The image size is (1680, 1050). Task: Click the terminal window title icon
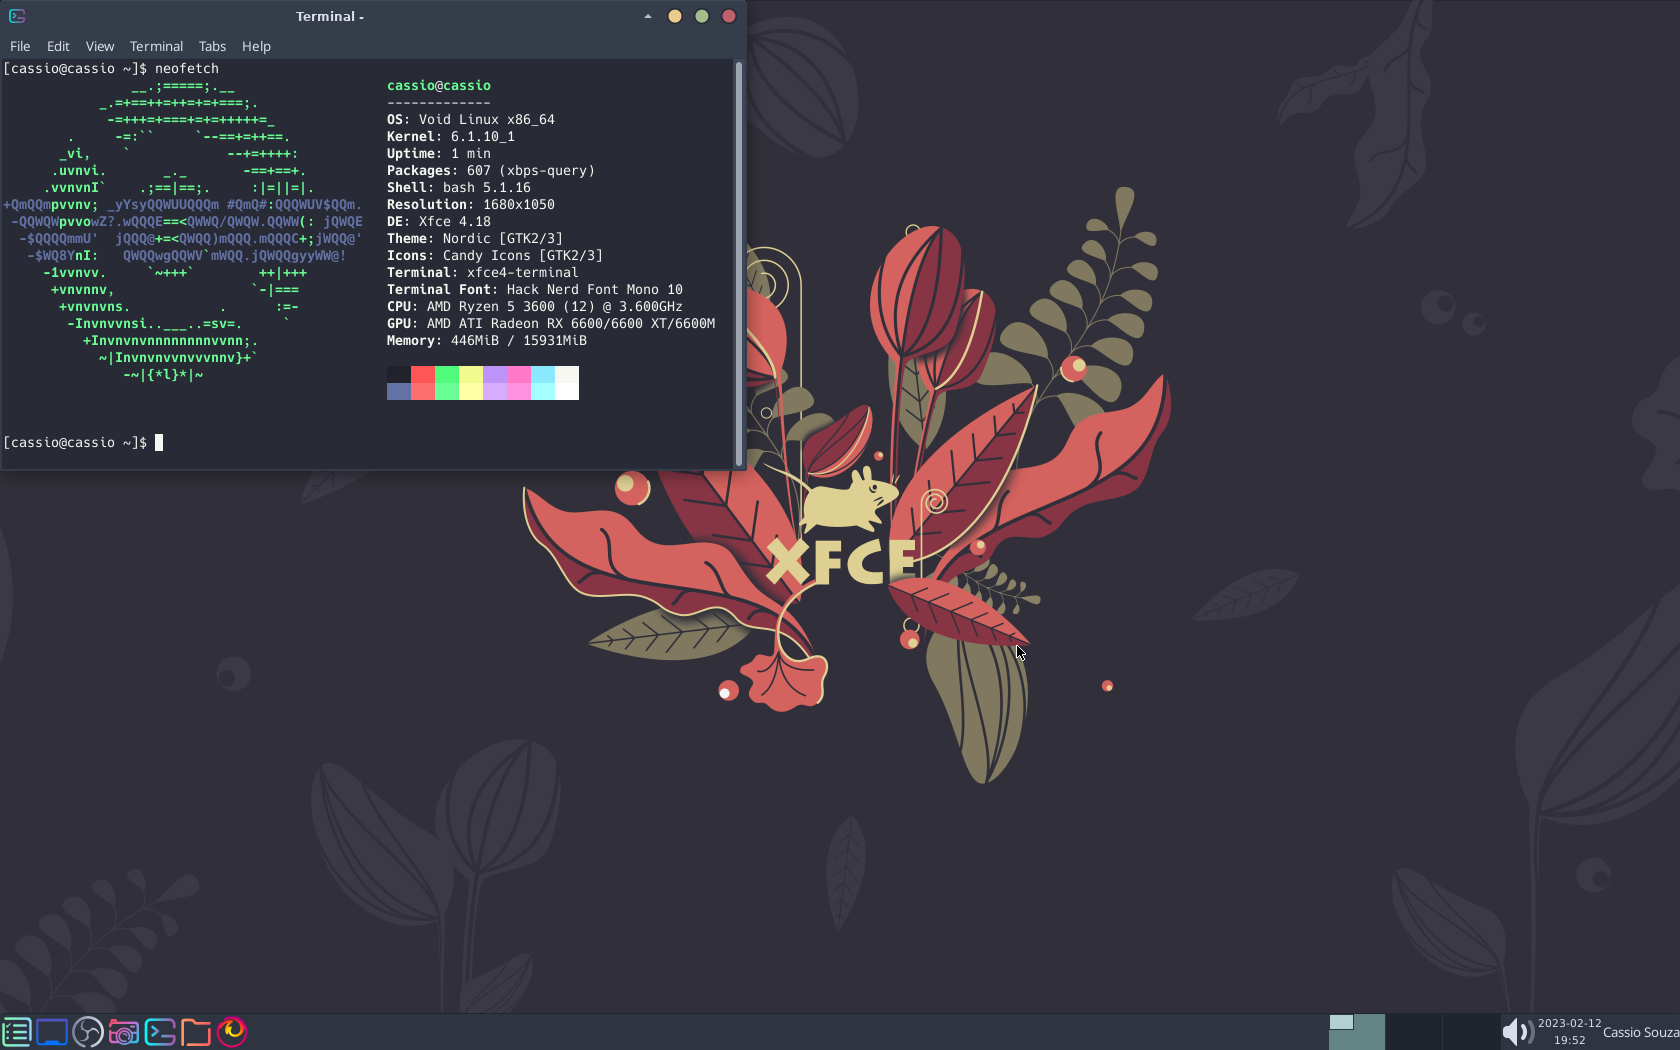[17, 16]
